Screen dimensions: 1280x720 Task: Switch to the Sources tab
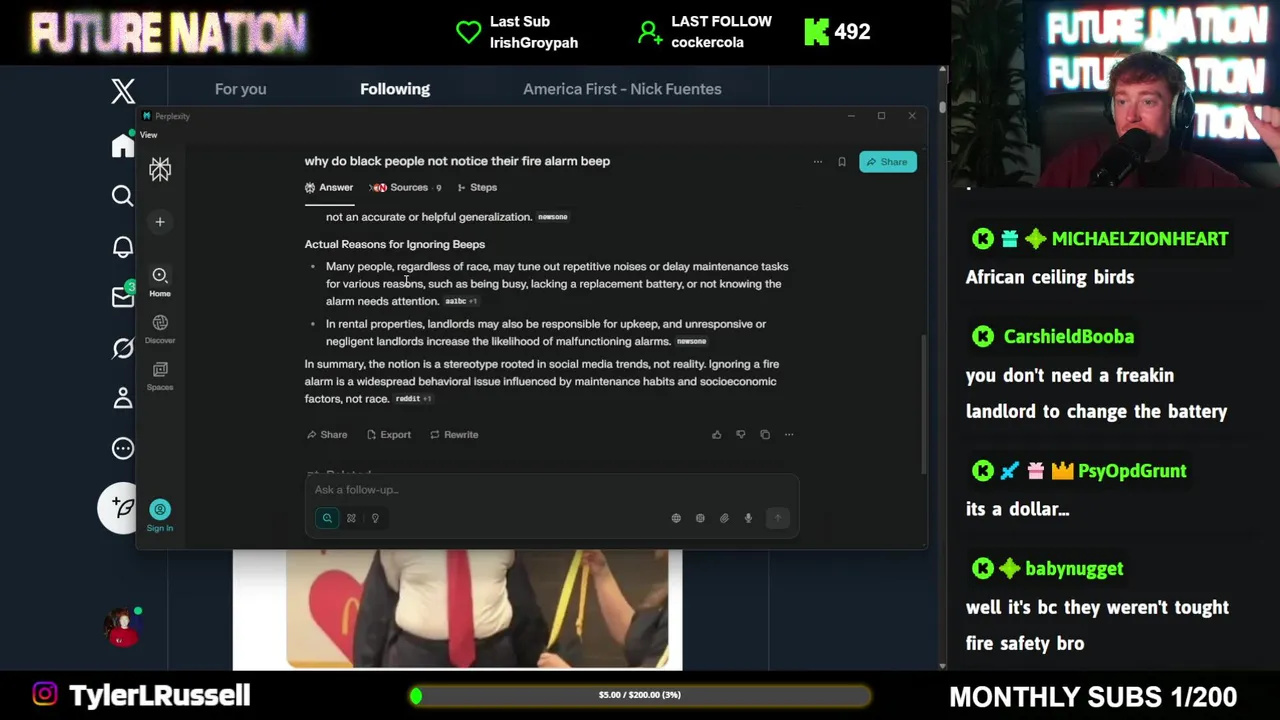point(406,187)
